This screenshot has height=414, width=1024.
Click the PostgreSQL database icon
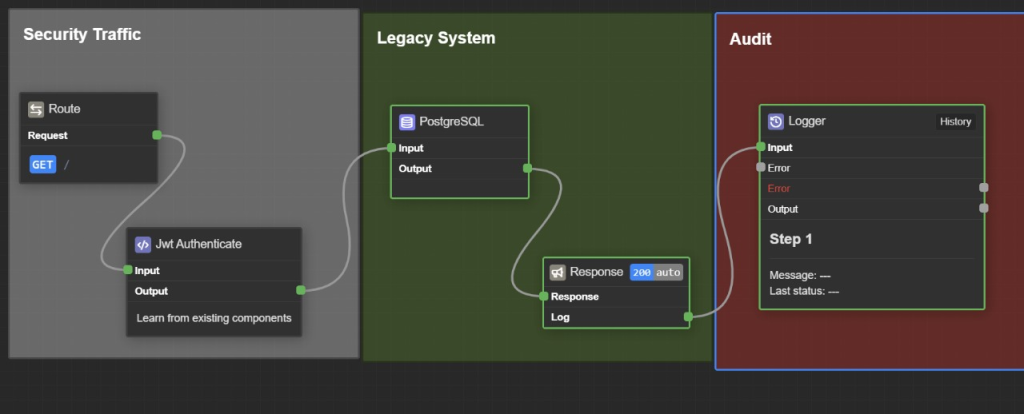(x=407, y=122)
